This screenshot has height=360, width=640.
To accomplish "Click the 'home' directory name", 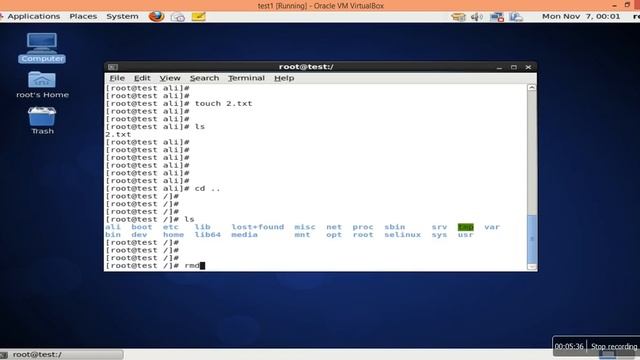I will click(173, 235).
